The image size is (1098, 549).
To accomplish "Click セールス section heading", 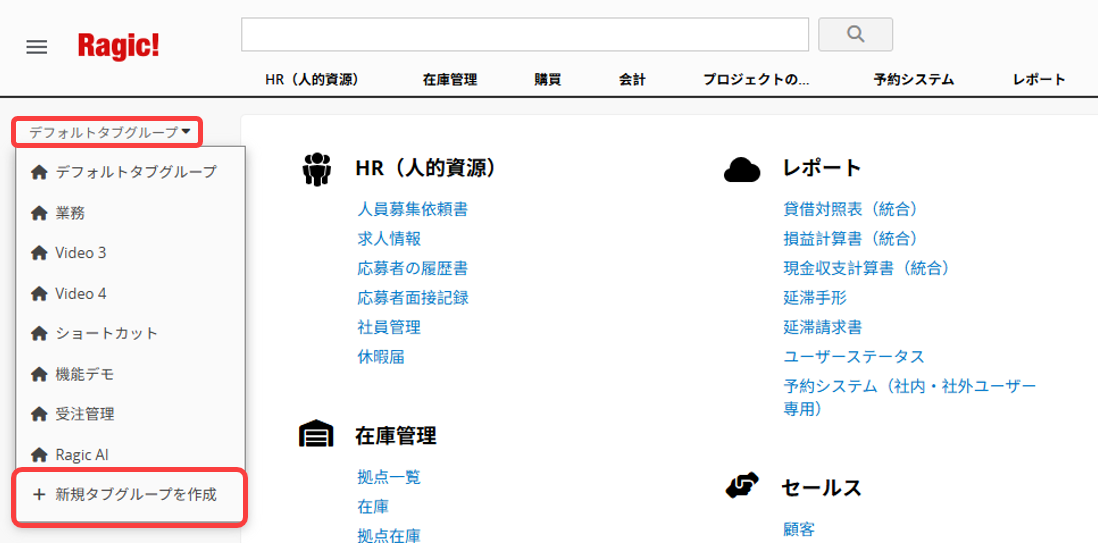I will pyautogui.click(x=821, y=488).
